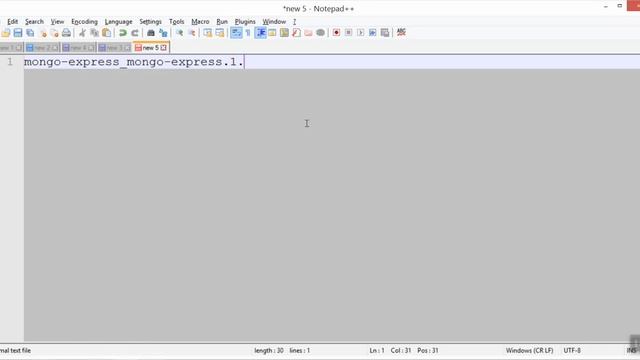This screenshot has width=640, height=360.
Task: Click line number 1 in the margin
Action: 10,62
